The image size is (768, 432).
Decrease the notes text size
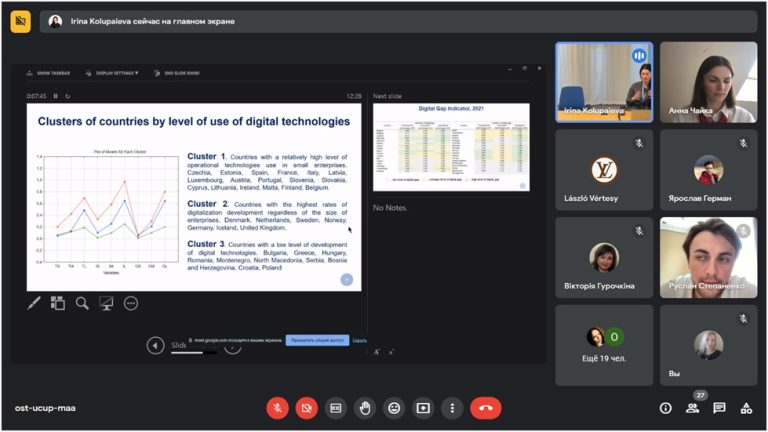point(391,352)
